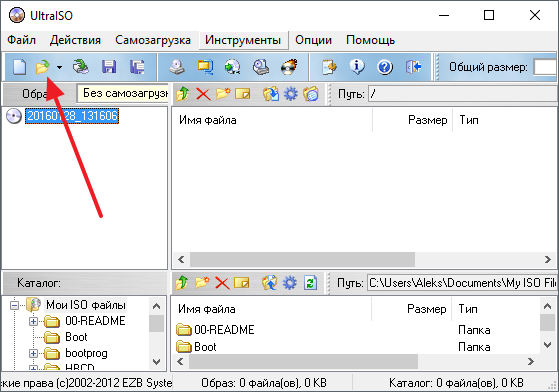This screenshot has width=559, height=392.
Task: Click the Save floppy disk icon
Action: tap(109, 67)
